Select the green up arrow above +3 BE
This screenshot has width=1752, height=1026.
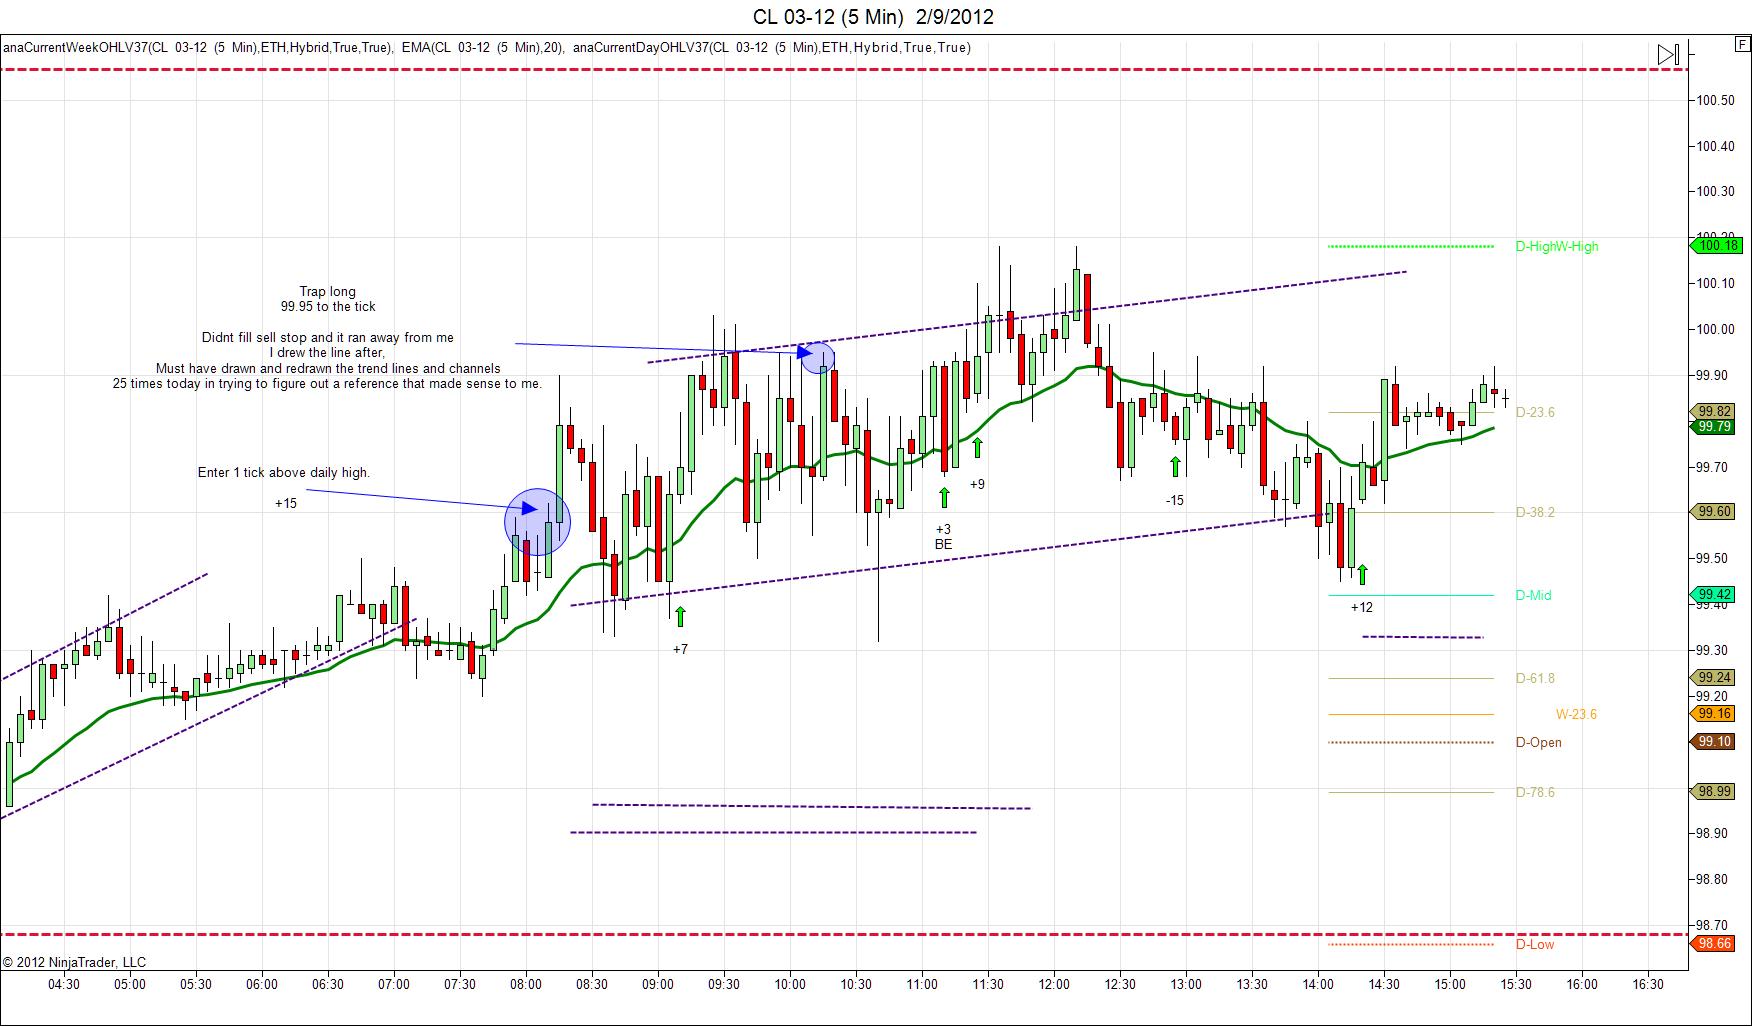943,497
